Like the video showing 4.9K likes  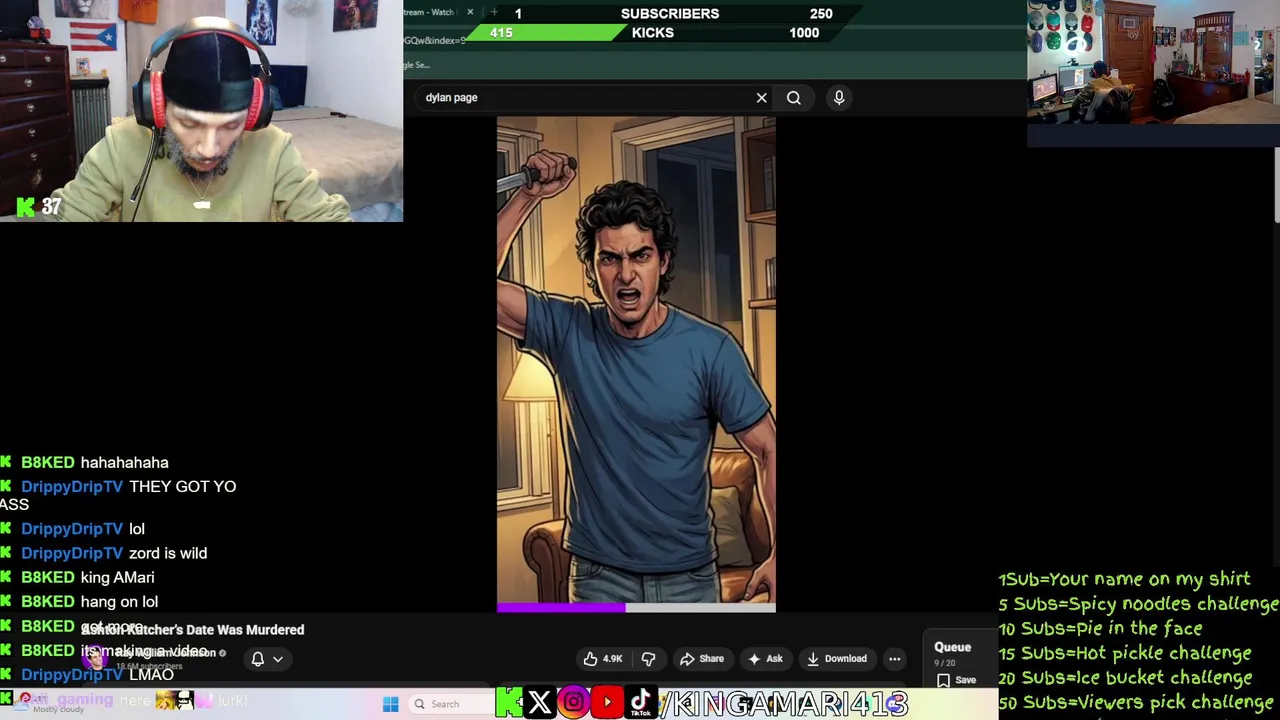click(603, 659)
